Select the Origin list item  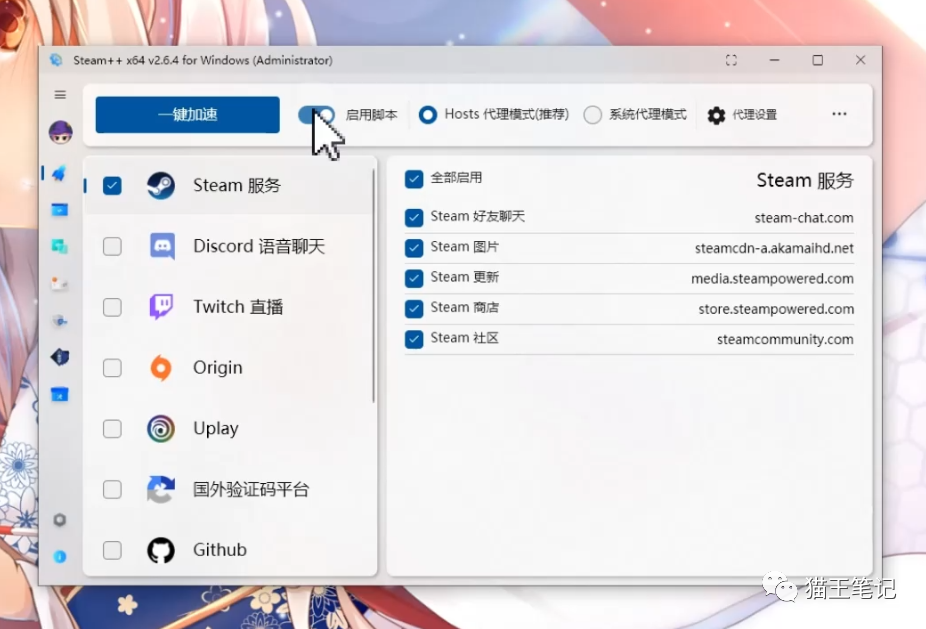pyautogui.click(x=229, y=368)
